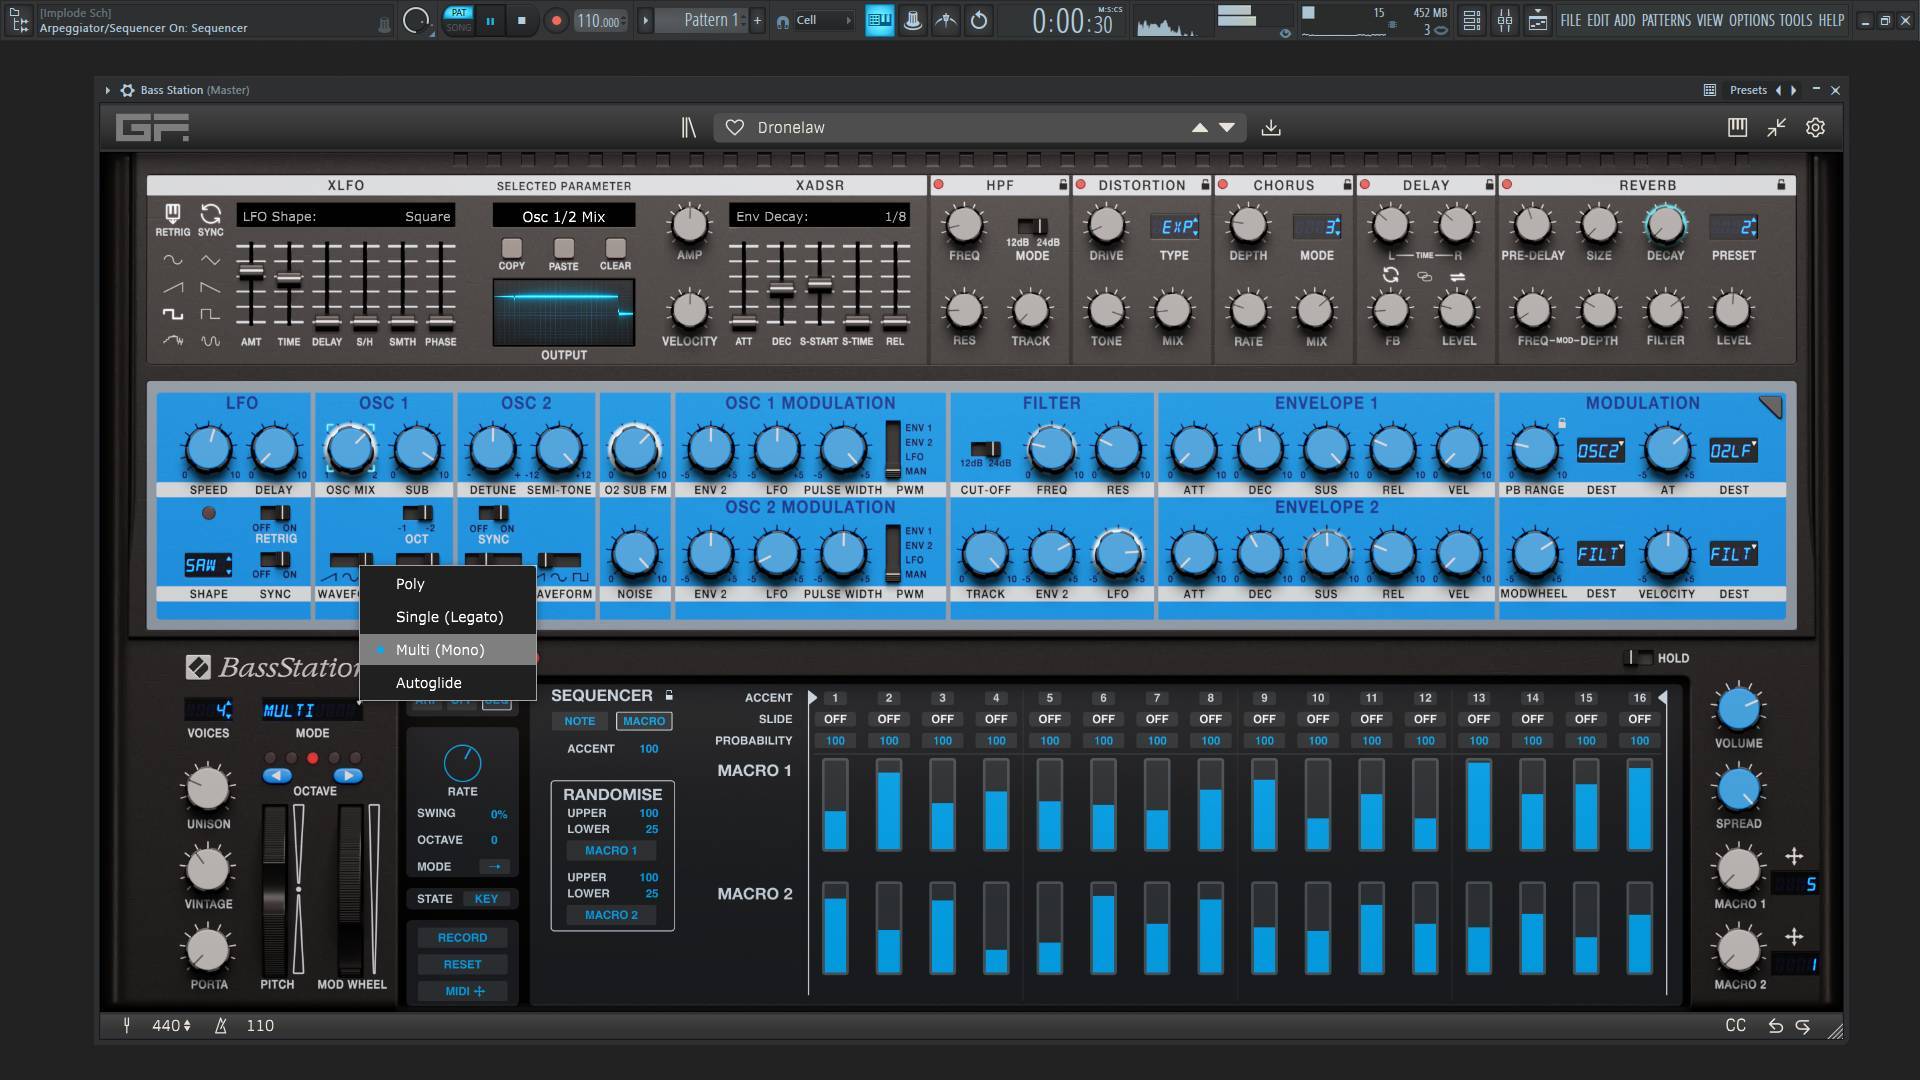This screenshot has width=1920, height=1080.
Task: Open the FL Studio mixer icon
Action: (1504, 20)
